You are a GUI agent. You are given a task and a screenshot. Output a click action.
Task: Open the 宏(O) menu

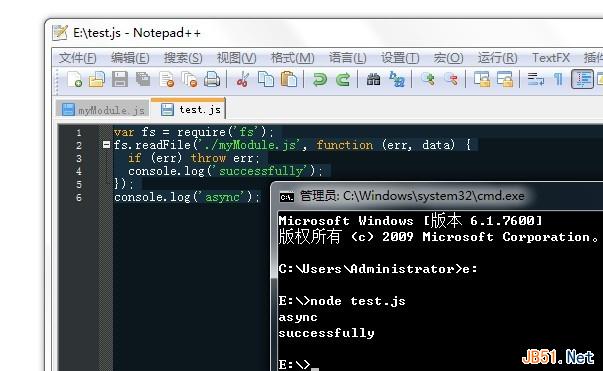[448, 58]
